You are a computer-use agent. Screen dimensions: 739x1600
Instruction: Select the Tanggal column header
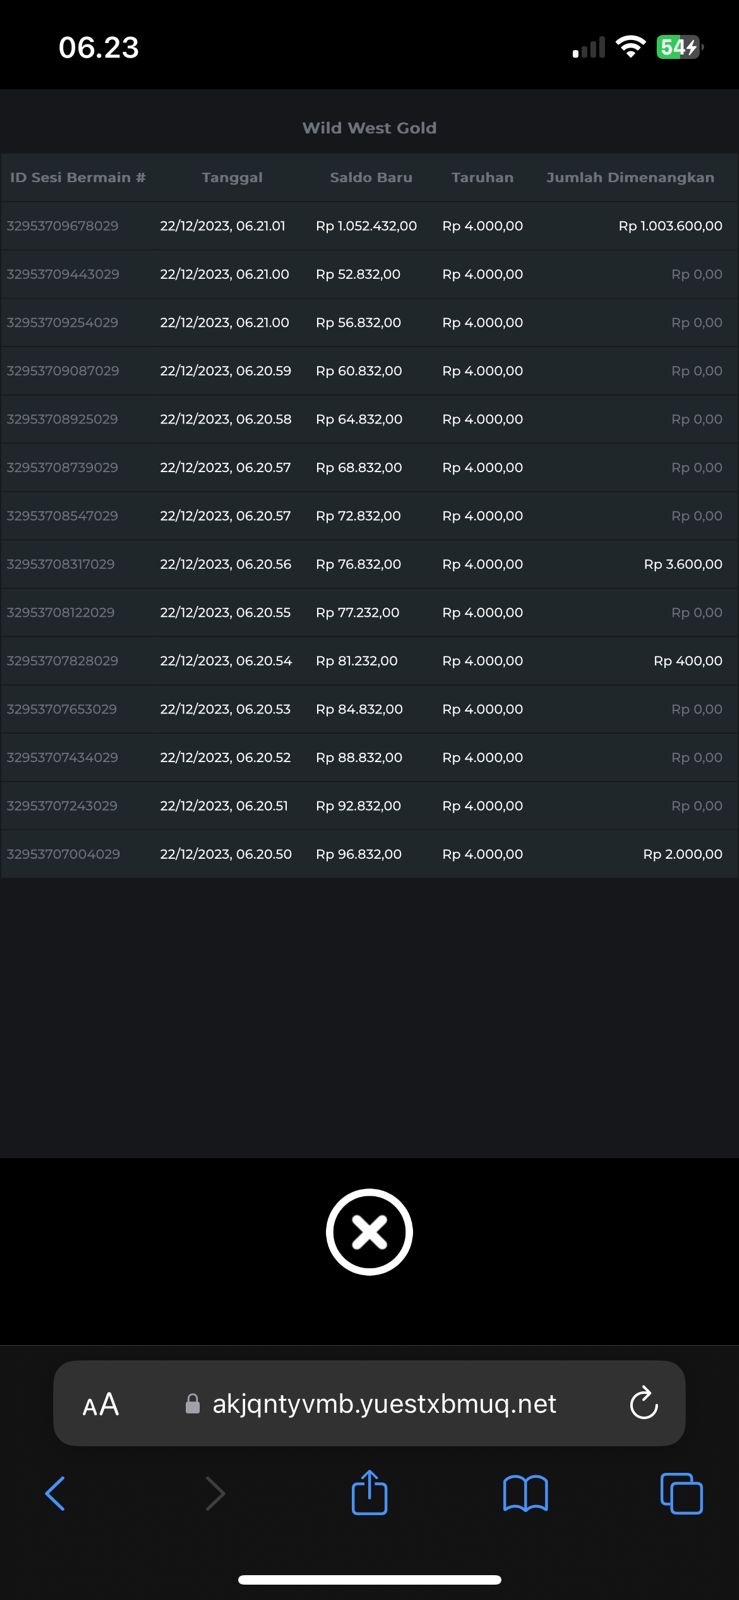[x=232, y=177]
